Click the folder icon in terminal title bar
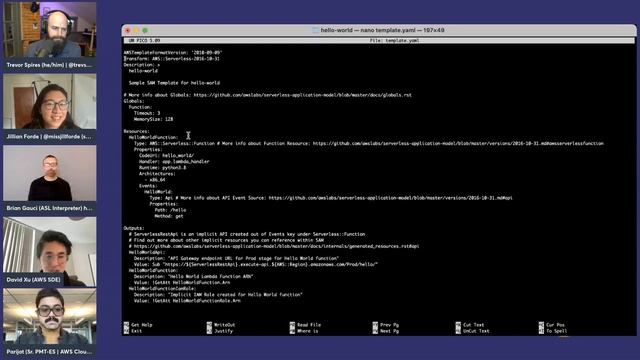640x360 pixels. click(315, 30)
